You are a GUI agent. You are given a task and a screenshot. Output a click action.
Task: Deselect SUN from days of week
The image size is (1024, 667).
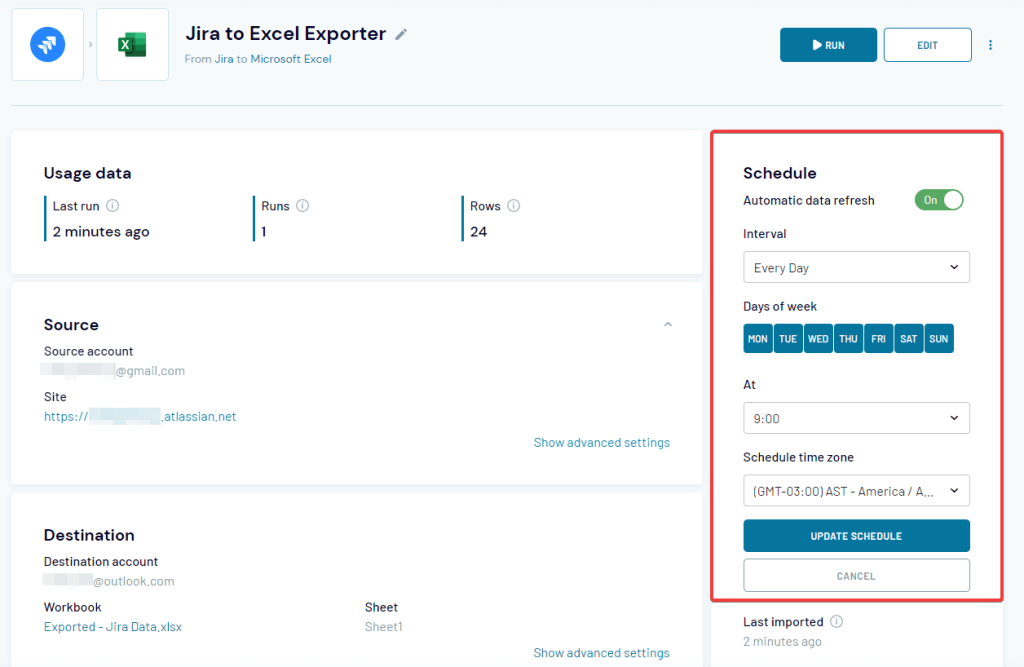click(x=938, y=338)
